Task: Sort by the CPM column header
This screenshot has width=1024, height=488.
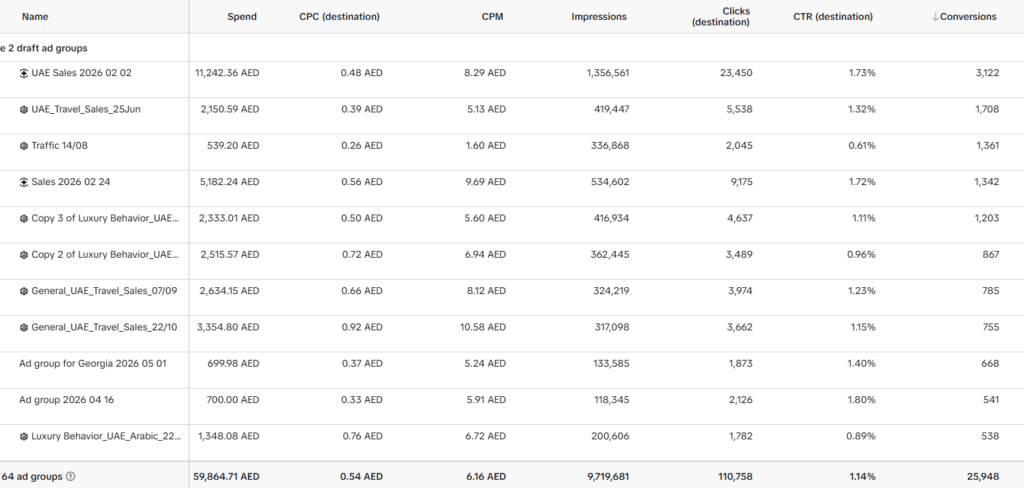Action: (492, 17)
